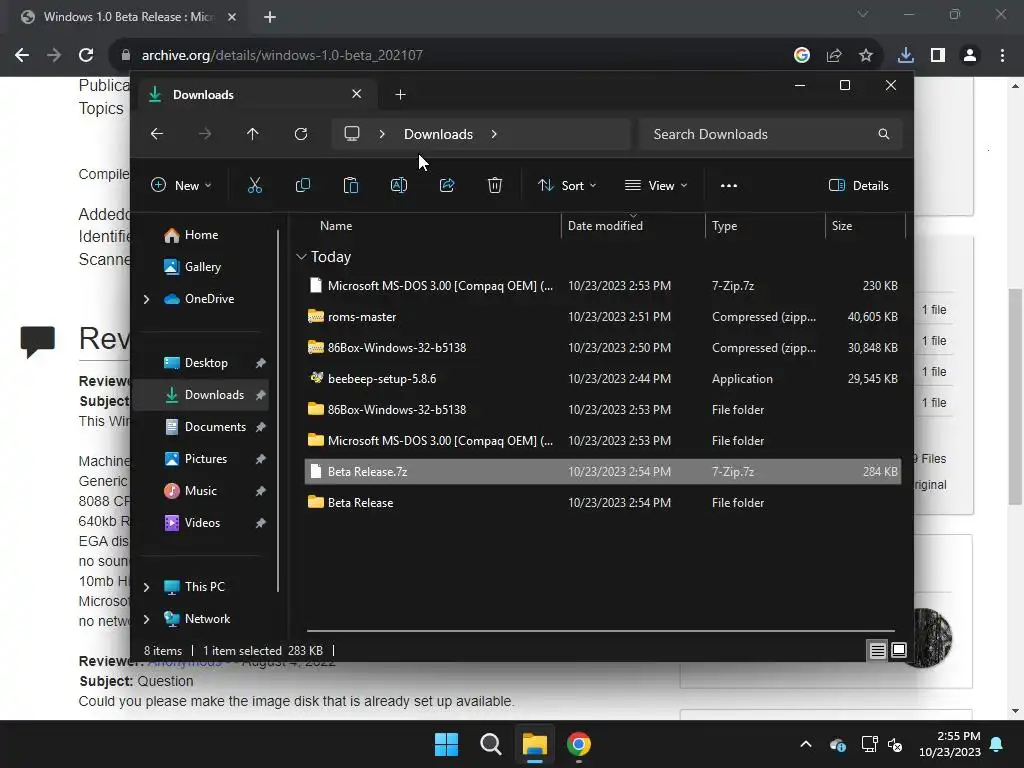Click the search magnifier in Search Downloads
1024x768 pixels.
(884, 134)
